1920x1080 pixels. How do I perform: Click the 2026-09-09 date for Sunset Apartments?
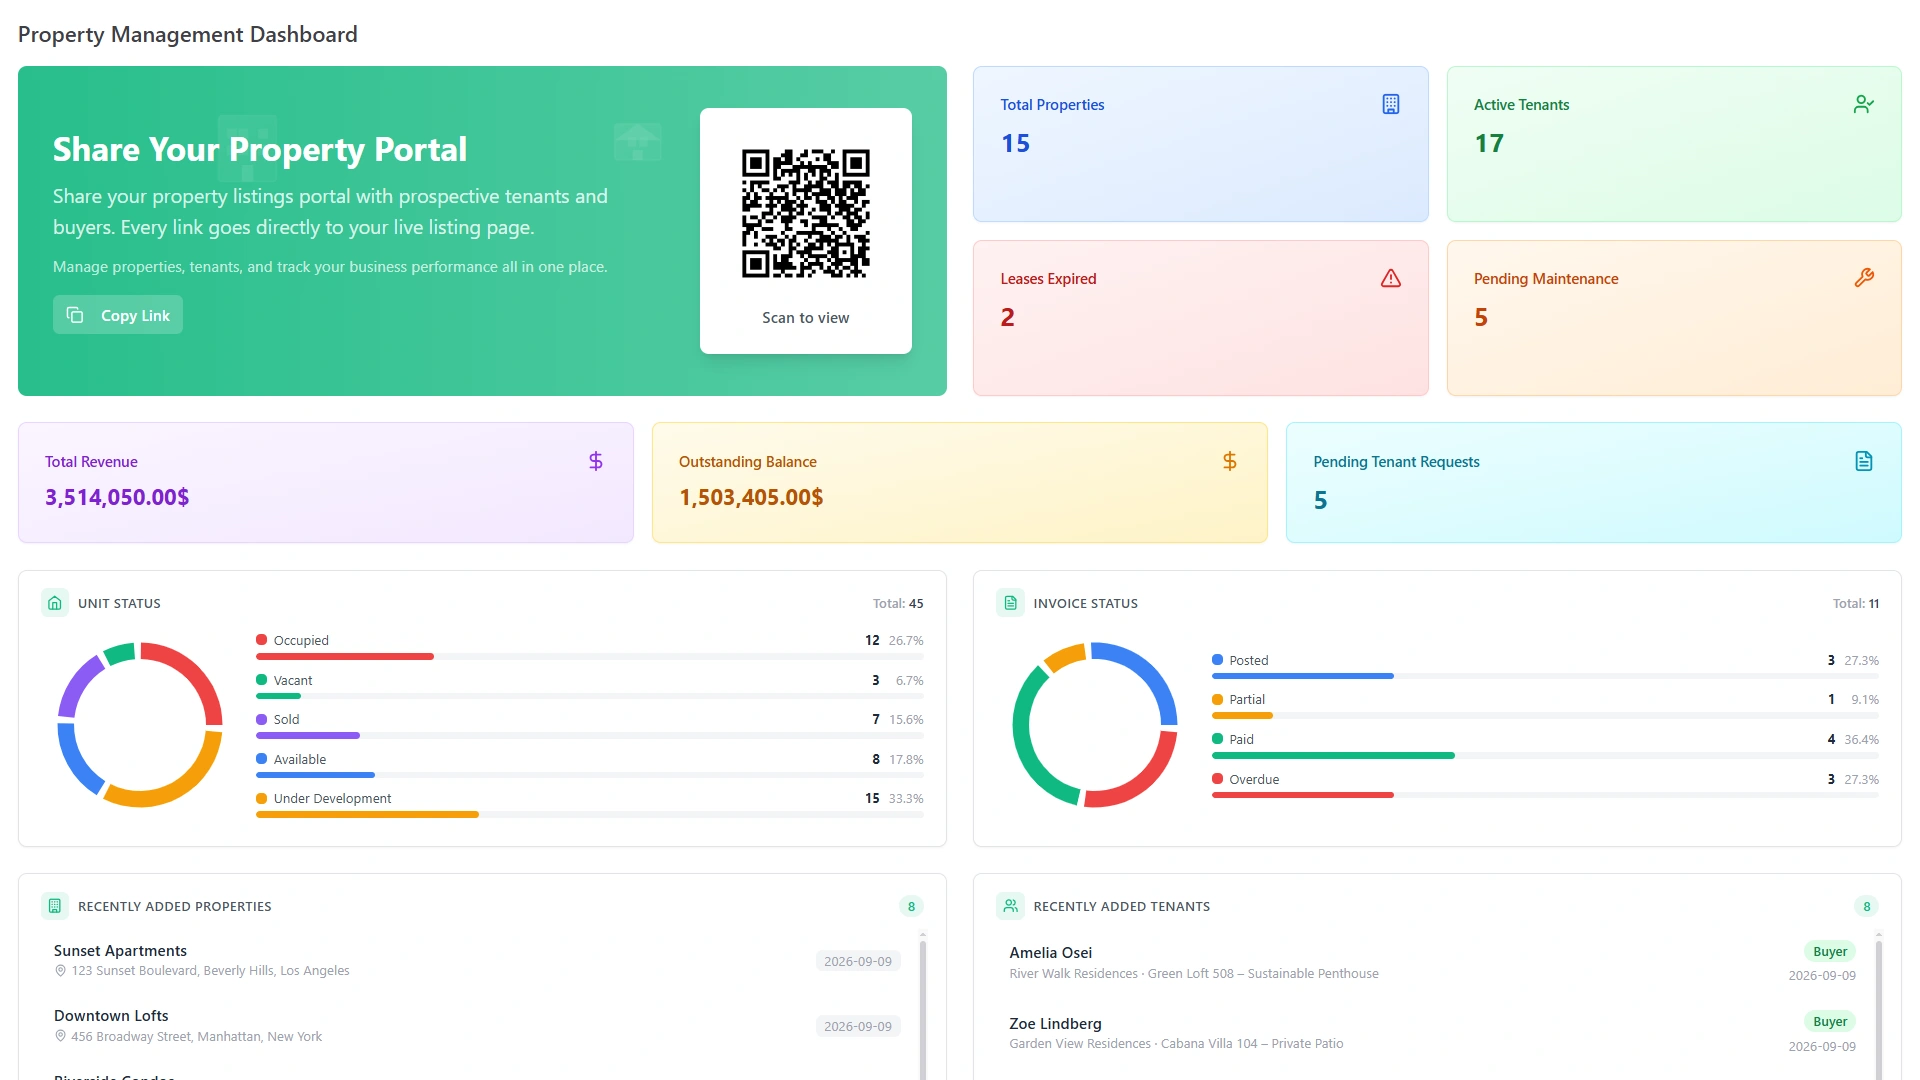click(x=858, y=961)
